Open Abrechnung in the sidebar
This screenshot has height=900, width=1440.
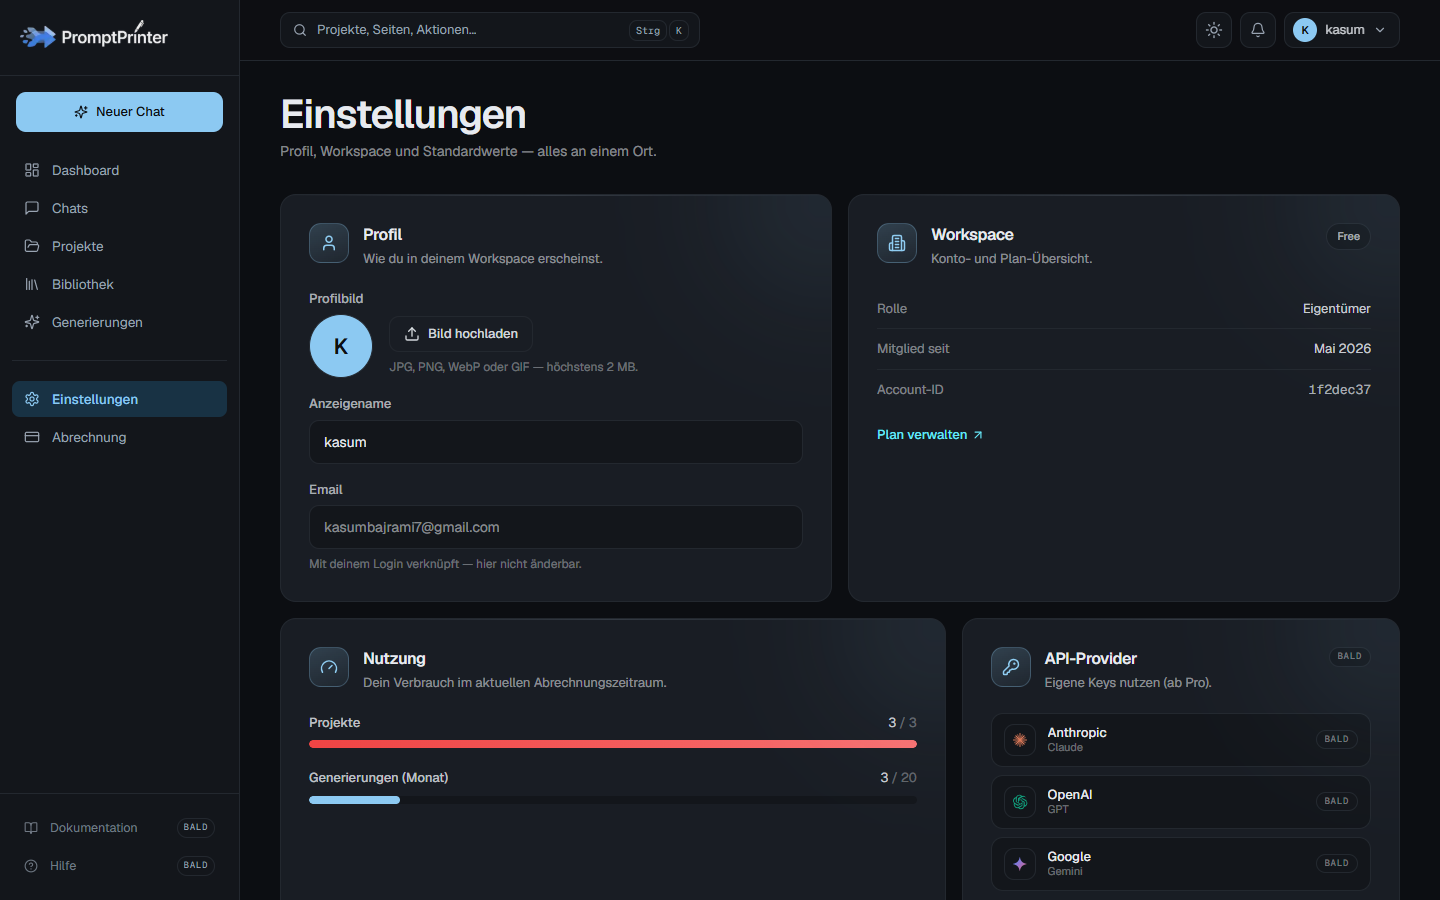click(x=119, y=437)
